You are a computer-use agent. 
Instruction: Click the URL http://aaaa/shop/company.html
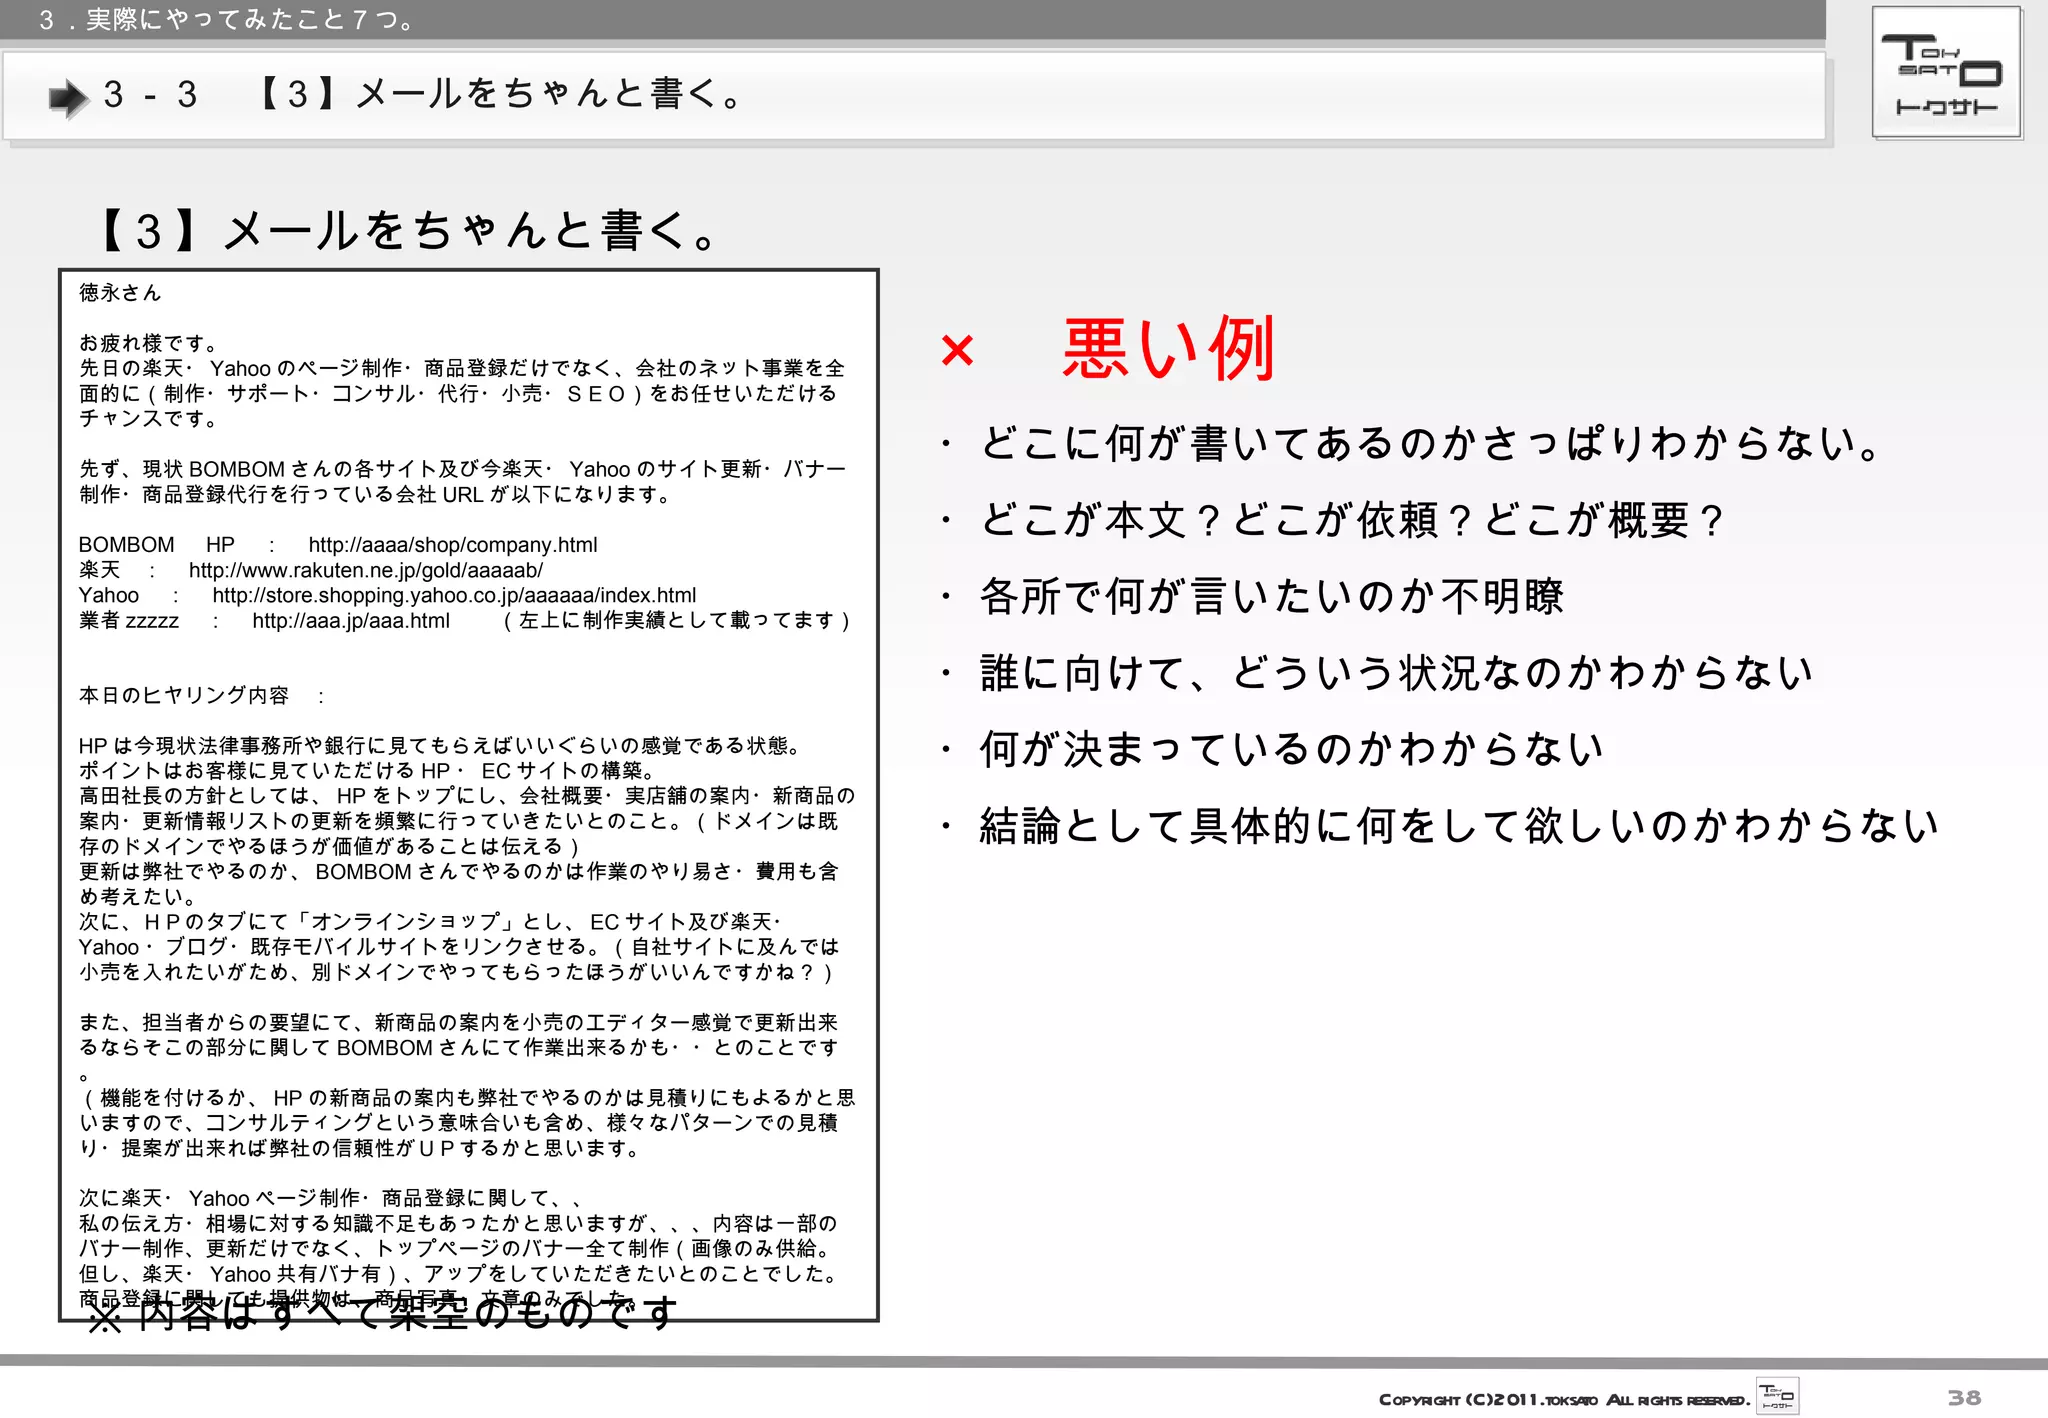453,545
